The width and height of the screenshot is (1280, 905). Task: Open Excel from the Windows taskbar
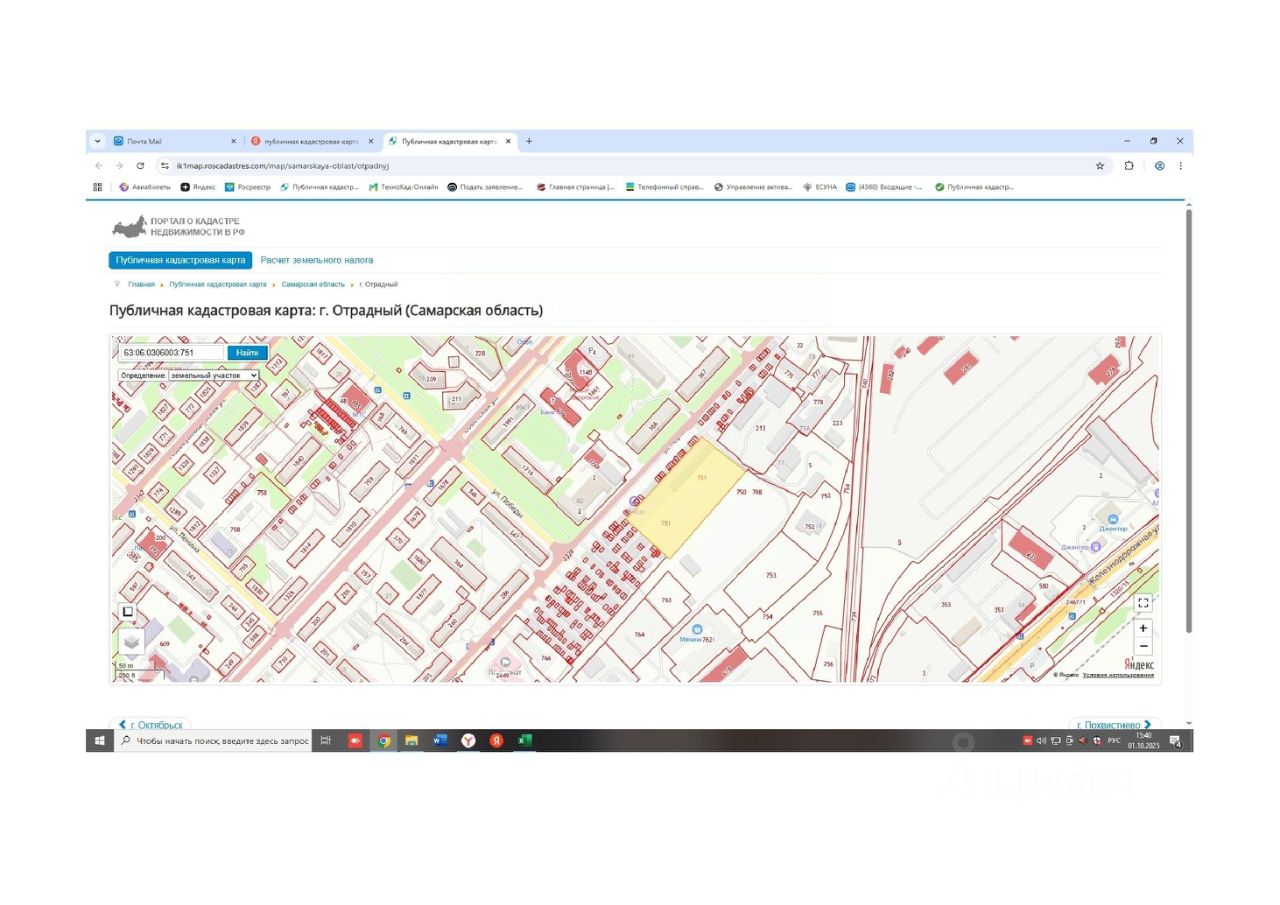pos(524,740)
